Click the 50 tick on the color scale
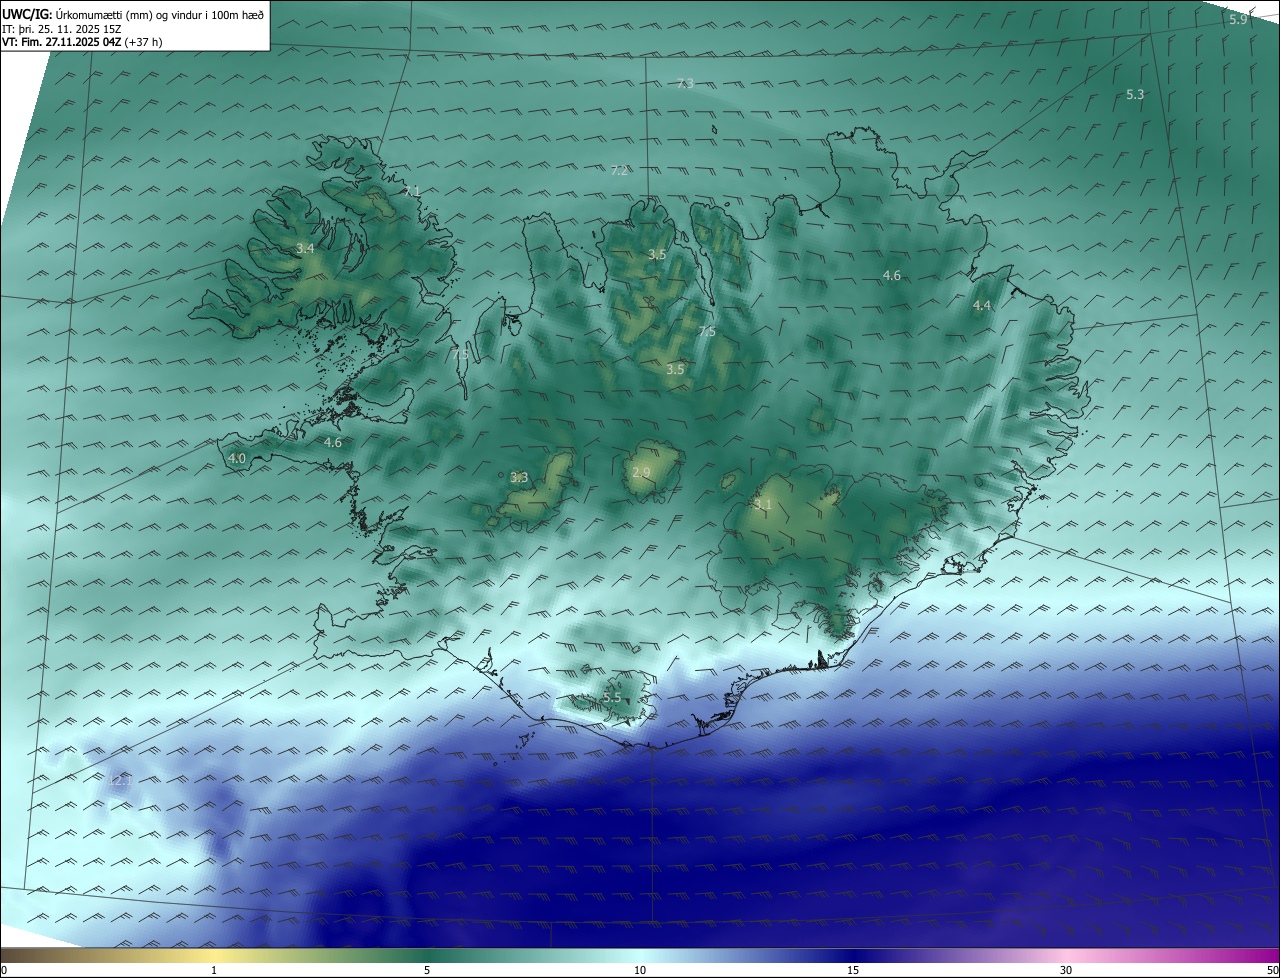 1272,970
